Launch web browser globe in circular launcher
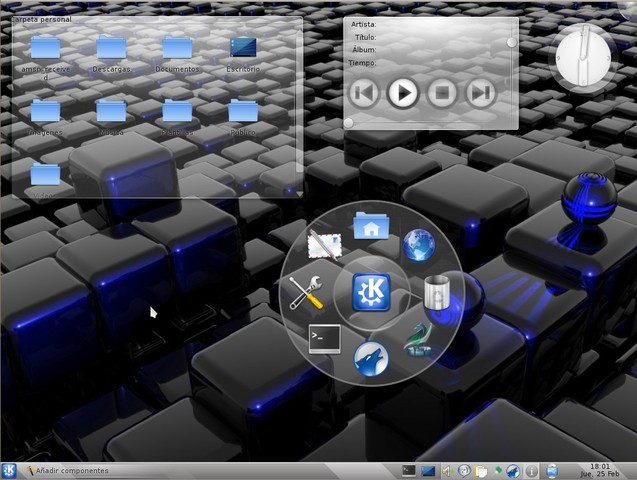Viewport: 637px width, 480px height. [x=419, y=245]
